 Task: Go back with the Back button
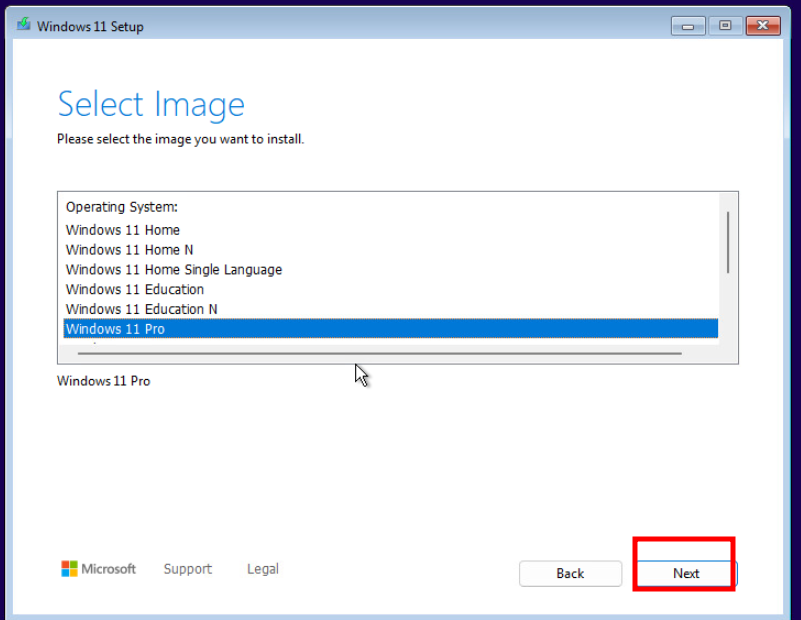(x=571, y=574)
